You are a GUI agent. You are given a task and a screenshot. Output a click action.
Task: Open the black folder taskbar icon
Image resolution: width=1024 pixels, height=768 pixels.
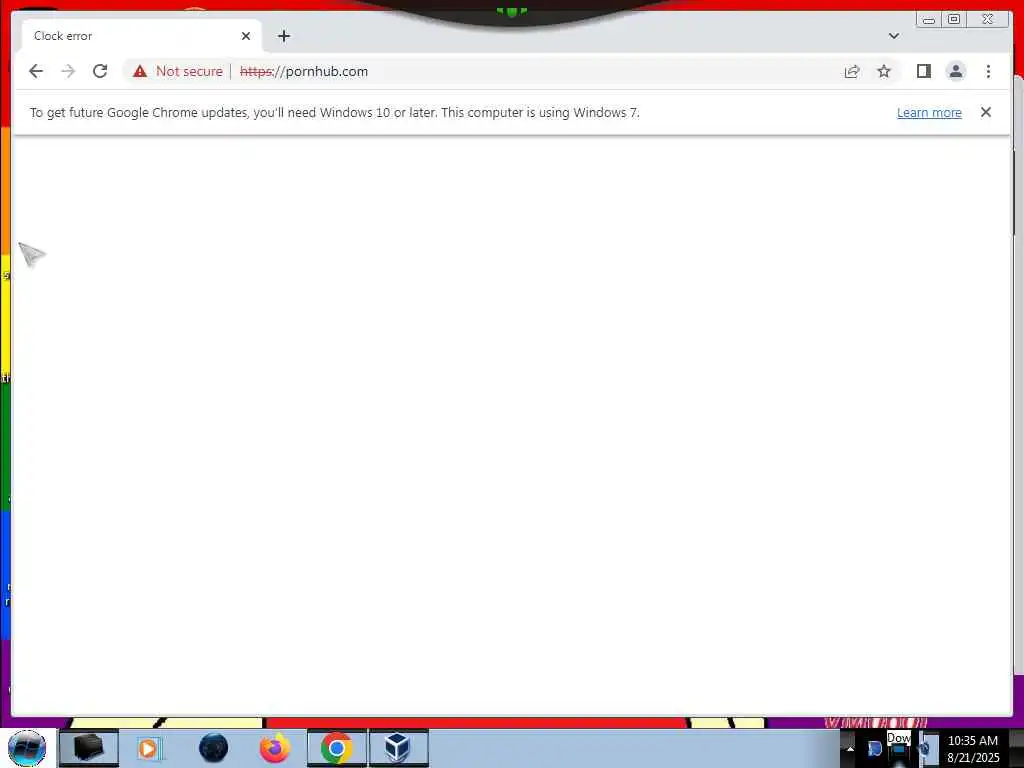89,748
